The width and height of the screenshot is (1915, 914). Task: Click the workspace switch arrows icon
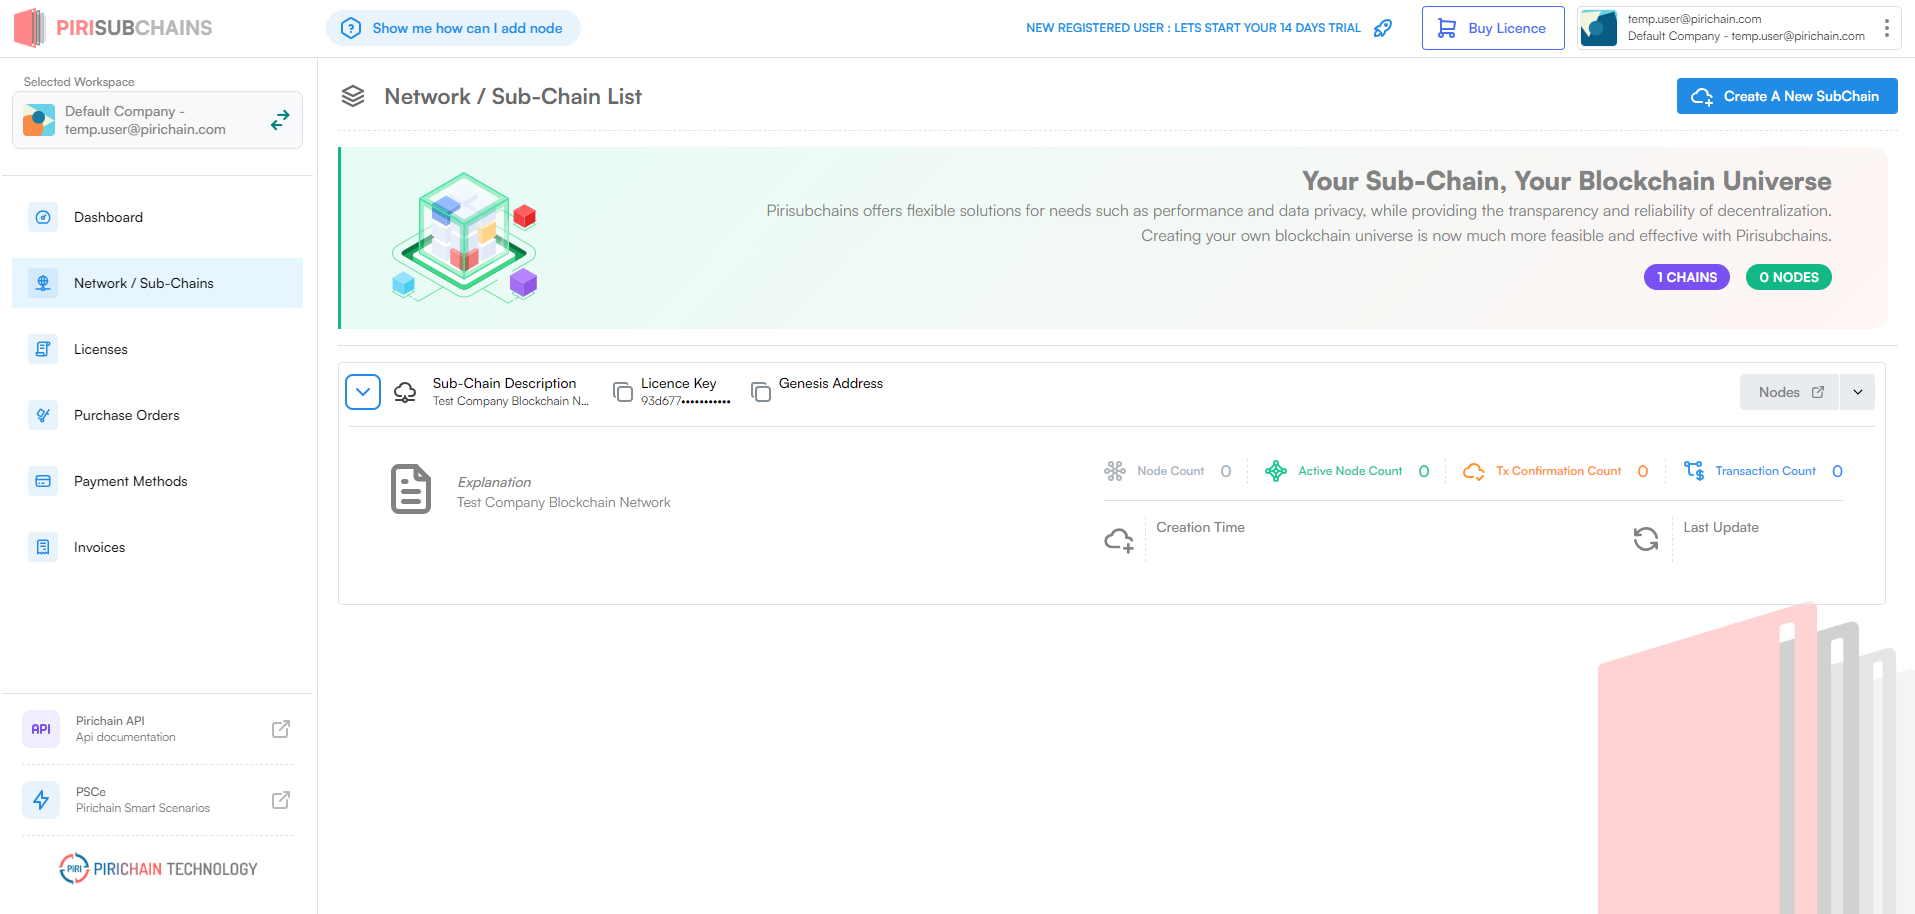click(x=280, y=119)
